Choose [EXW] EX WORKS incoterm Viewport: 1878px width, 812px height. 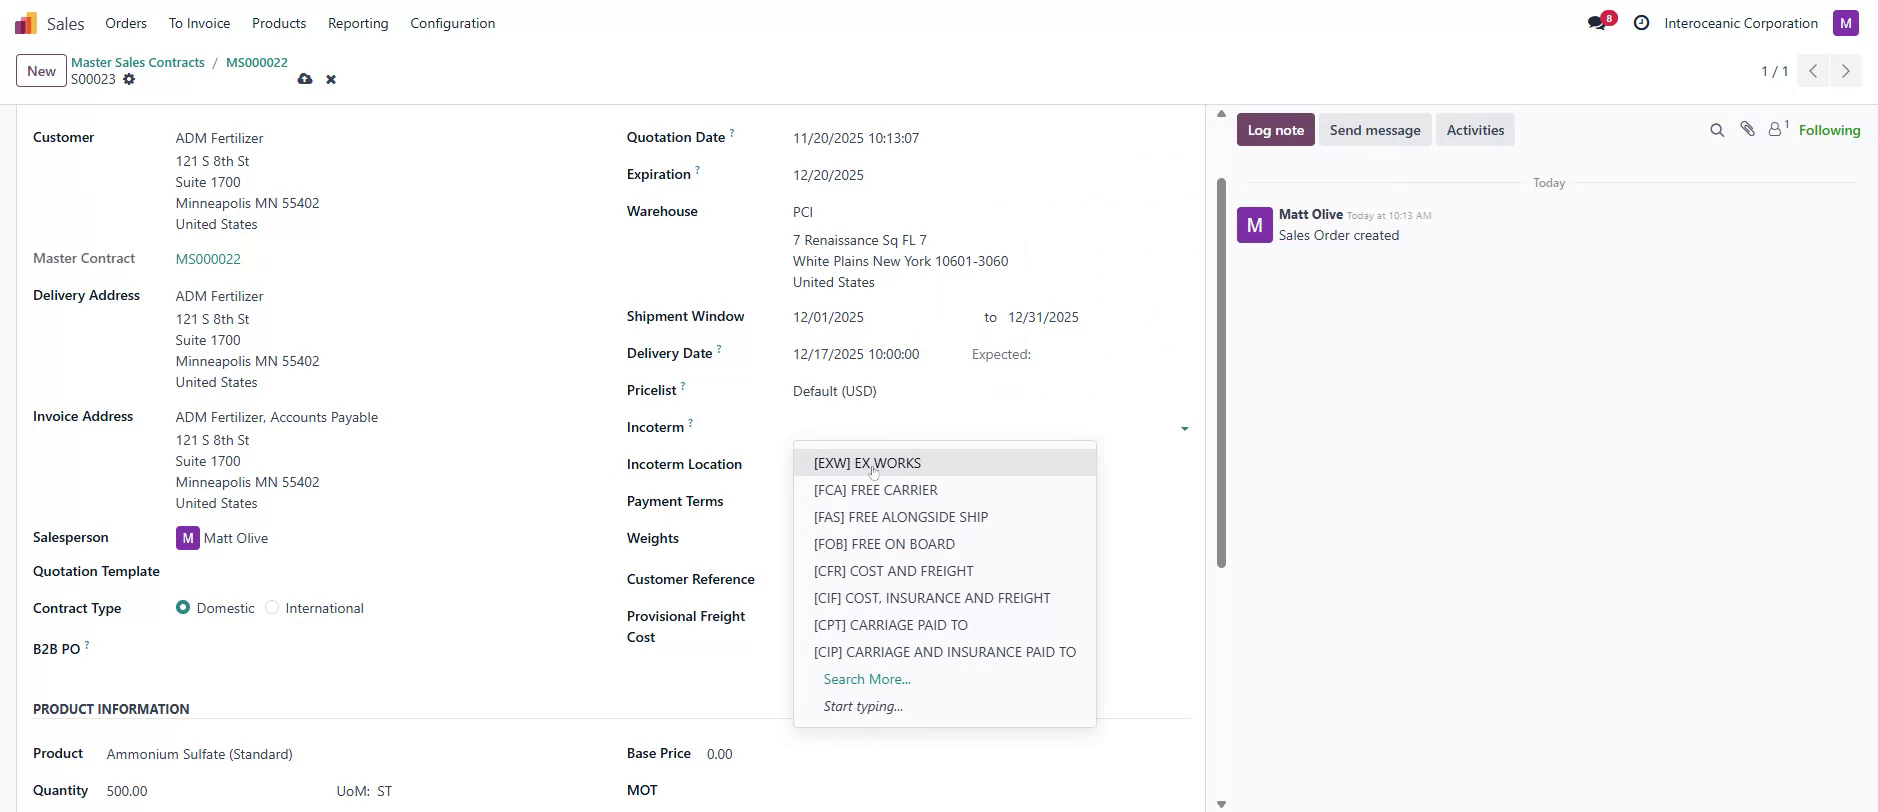point(945,463)
